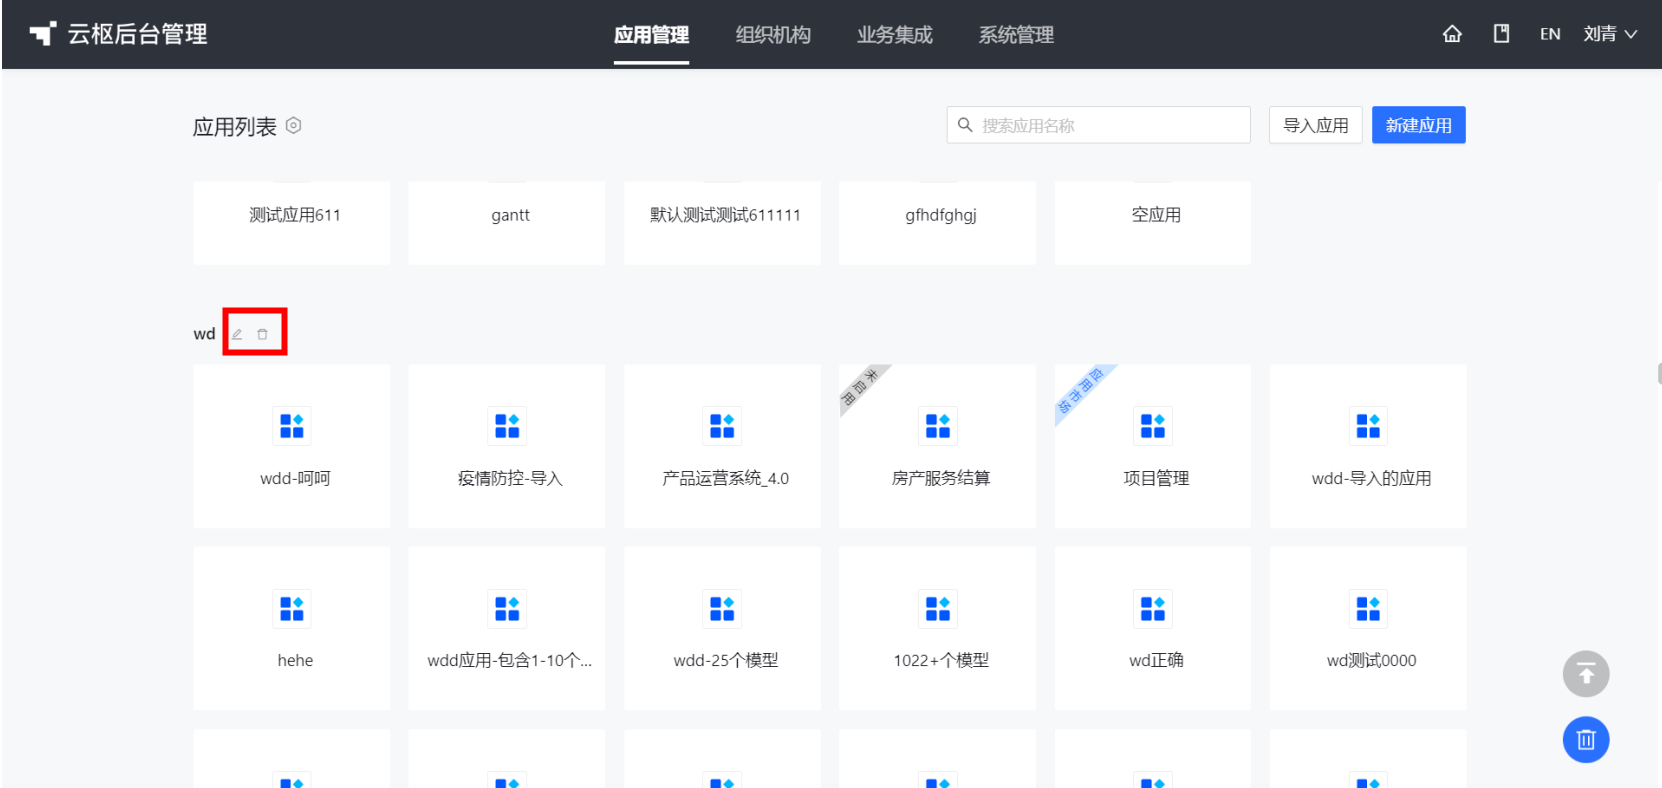
Task: Click the magnifier icon in search box
Action: 965,125
